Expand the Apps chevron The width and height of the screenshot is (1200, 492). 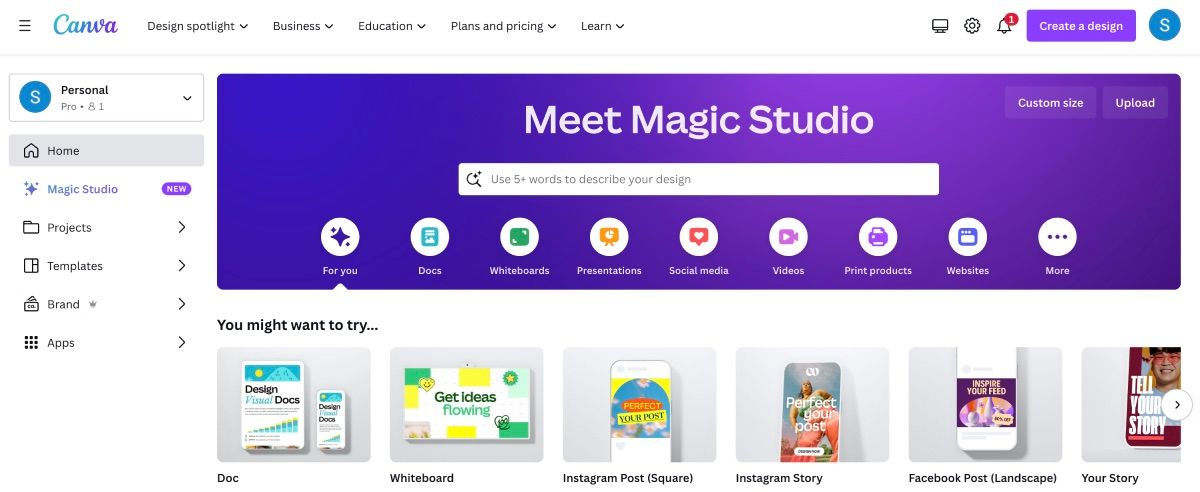tap(182, 343)
